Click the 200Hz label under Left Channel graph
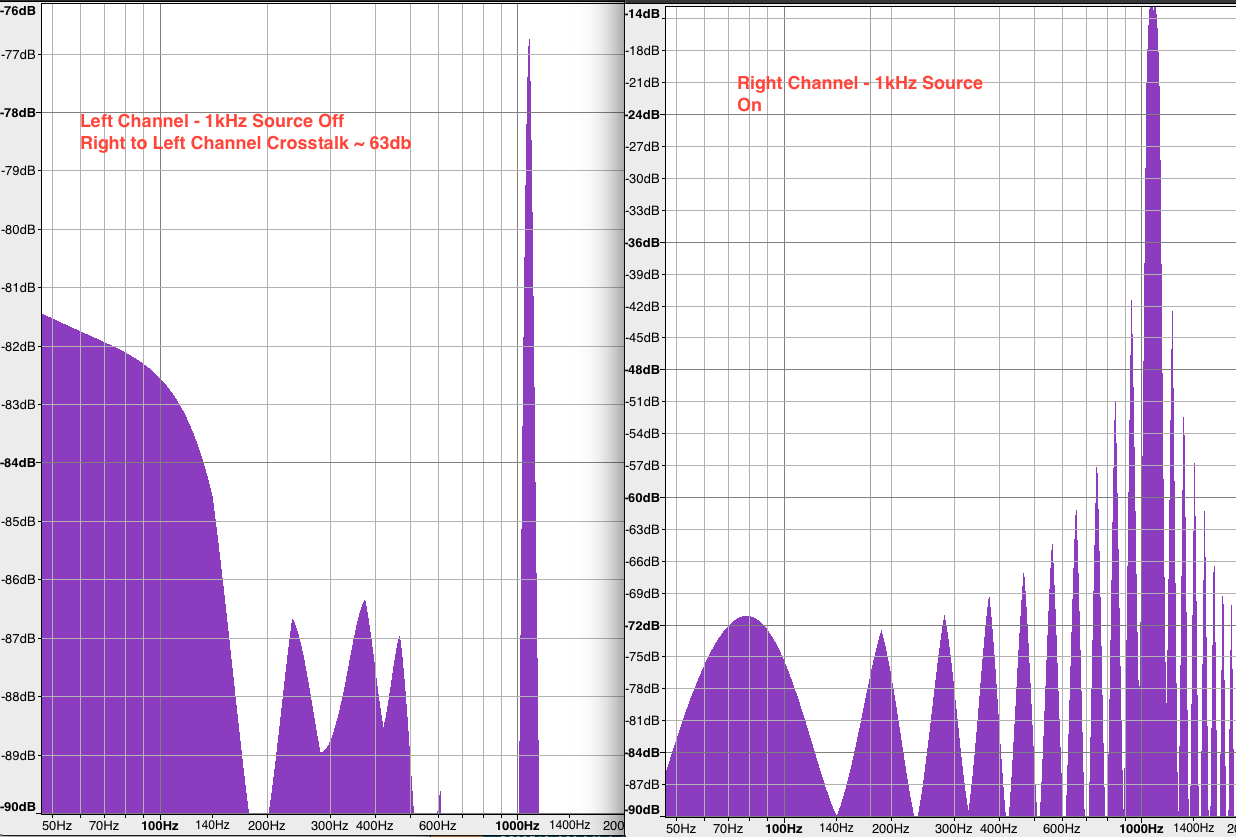The width and height of the screenshot is (1236, 837). click(x=268, y=826)
